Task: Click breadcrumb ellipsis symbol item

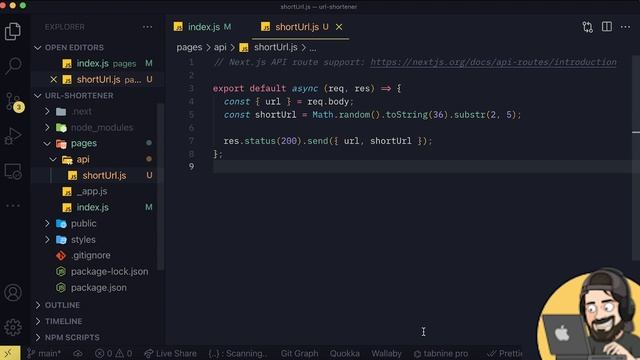Action: (x=313, y=48)
